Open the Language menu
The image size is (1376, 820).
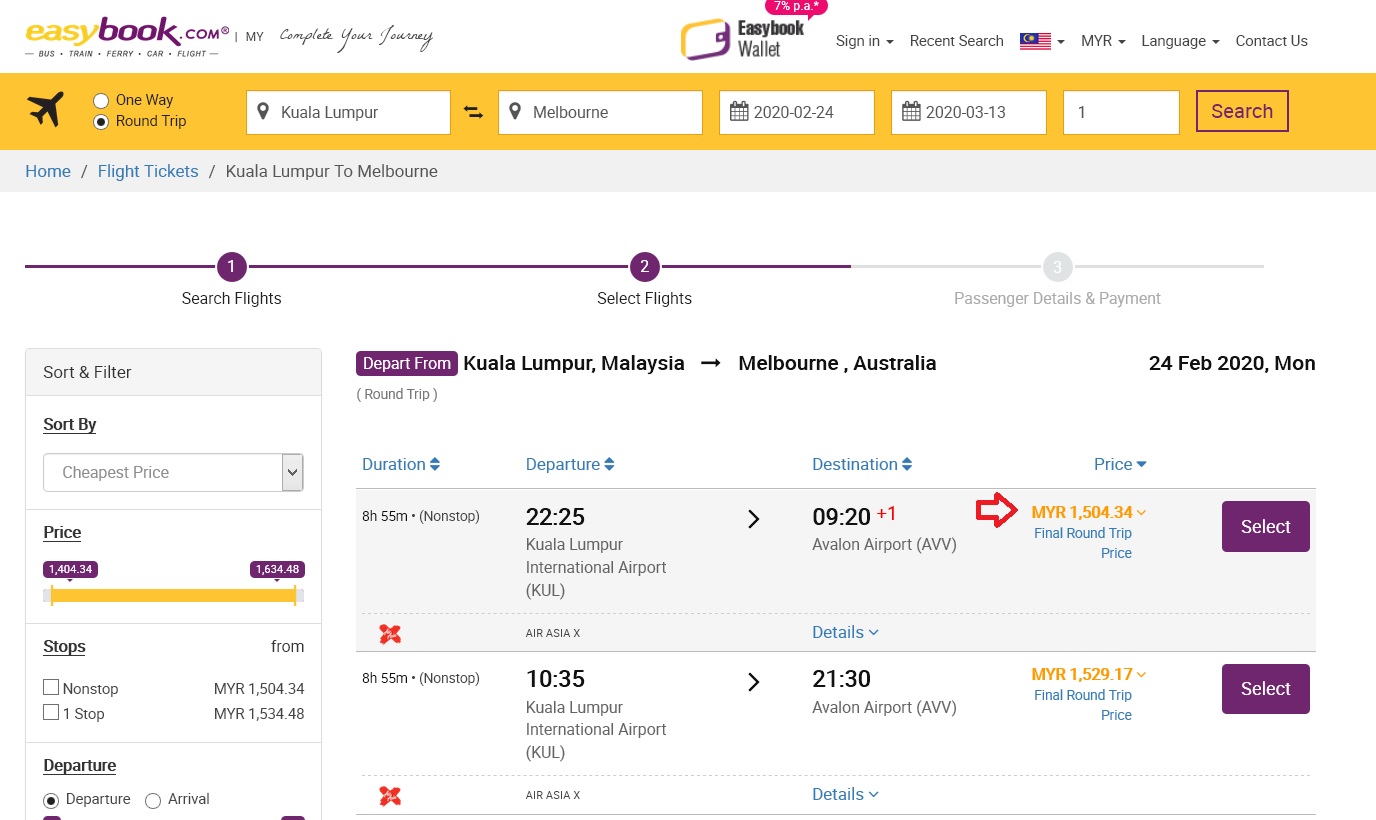pos(1180,41)
